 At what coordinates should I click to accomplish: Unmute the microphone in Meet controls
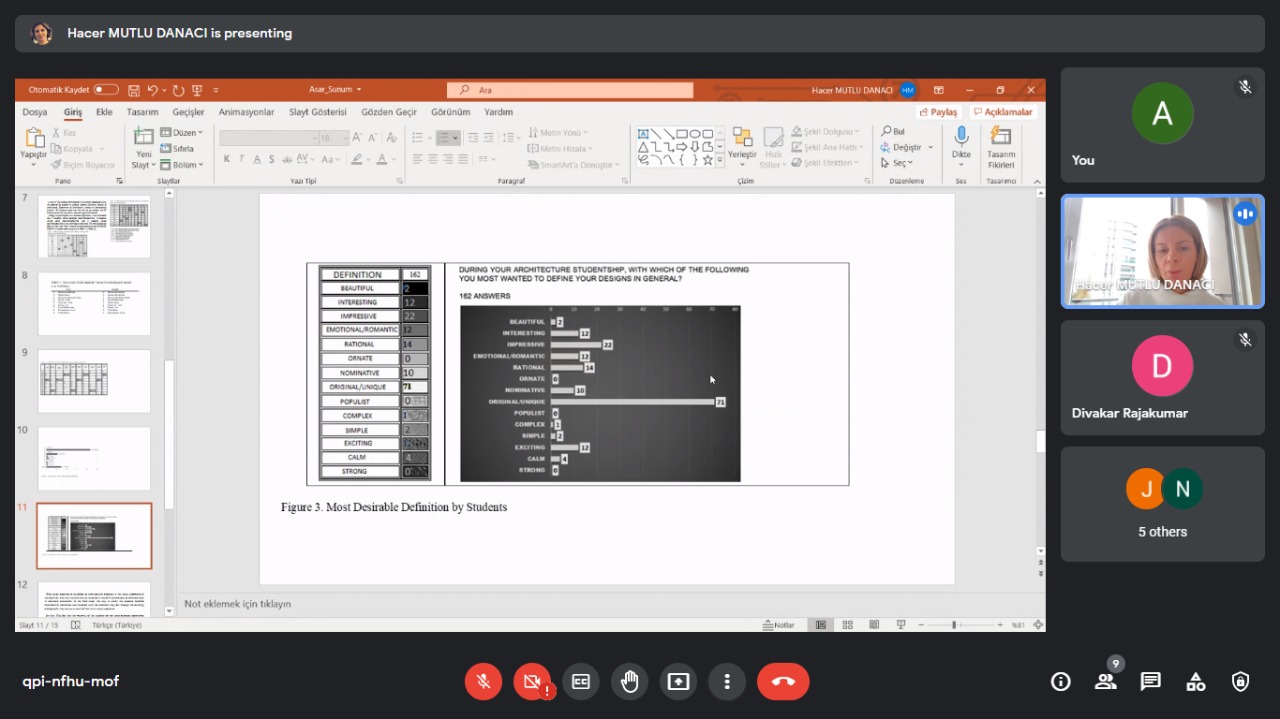coord(483,681)
